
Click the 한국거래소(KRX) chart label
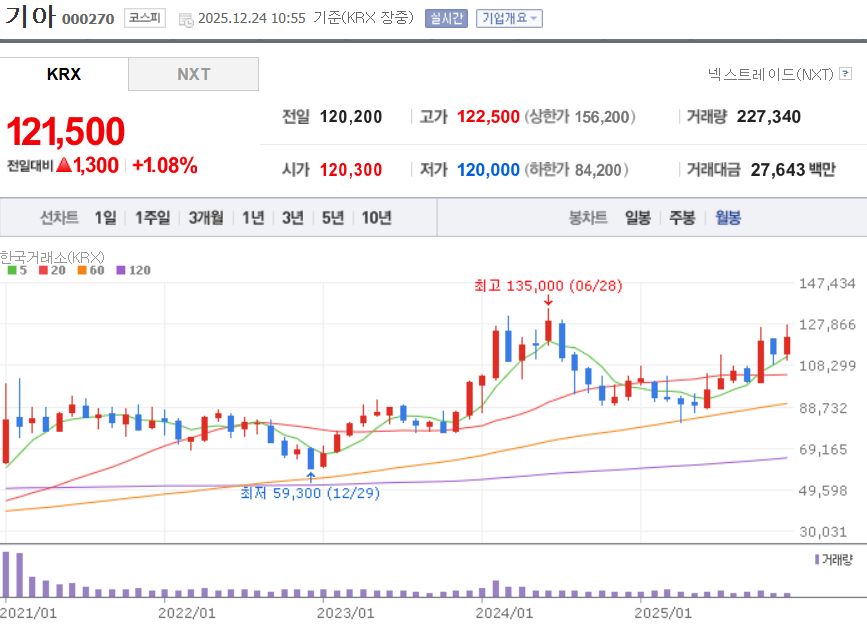(x=52, y=257)
